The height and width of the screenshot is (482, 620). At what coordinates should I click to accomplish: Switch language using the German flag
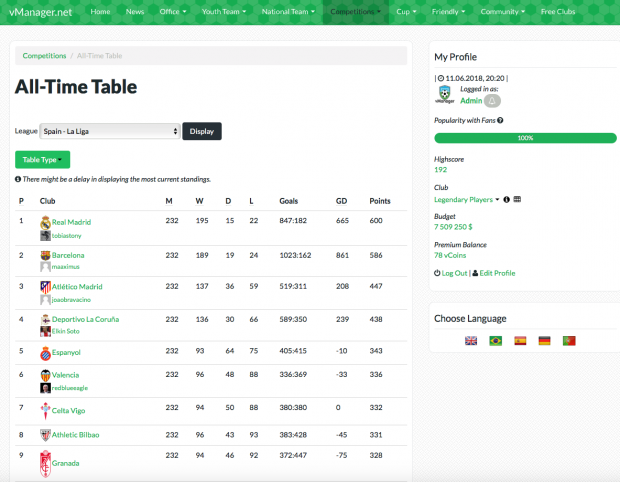[544, 340]
